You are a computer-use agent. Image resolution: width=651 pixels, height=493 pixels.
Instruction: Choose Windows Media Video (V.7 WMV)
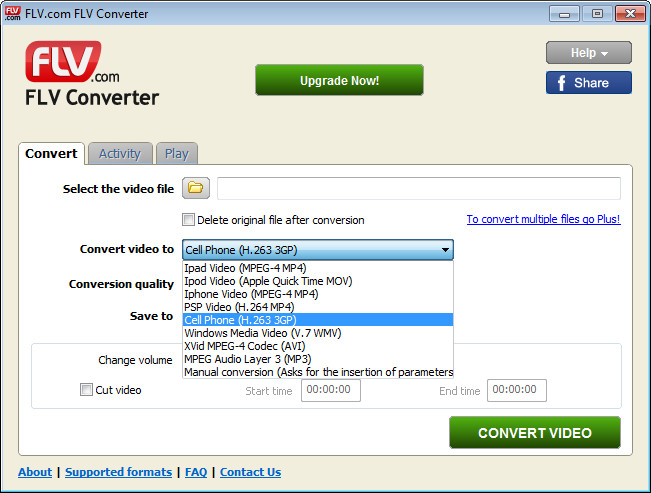318,333
